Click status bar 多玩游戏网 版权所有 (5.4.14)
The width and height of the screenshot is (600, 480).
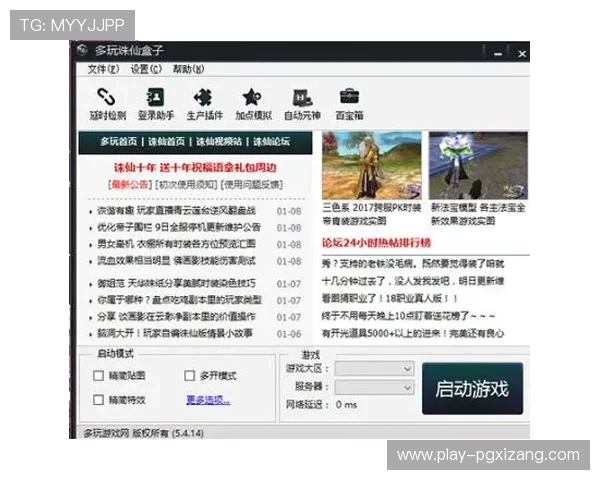[143, 434]
